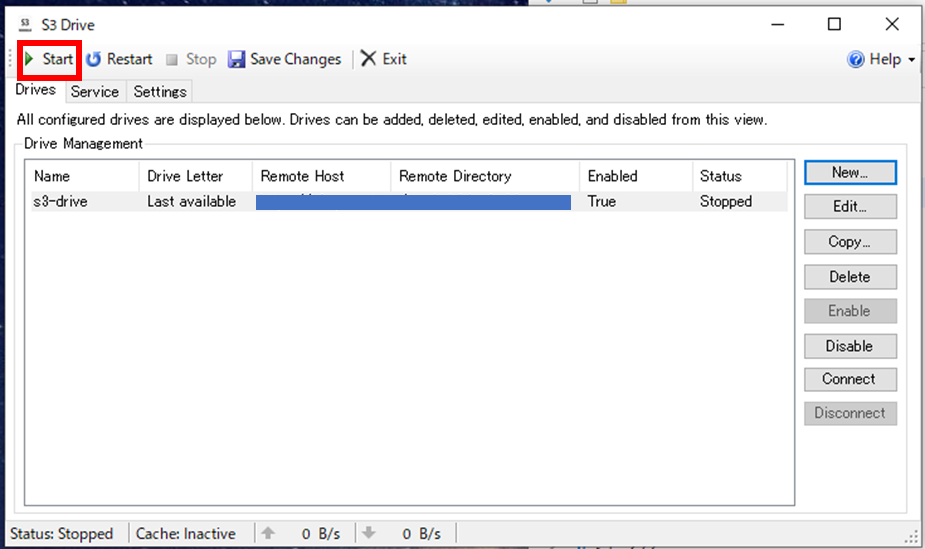
Task: Click the Connect button
Action: pyautogui.click(x=850, y=379)
